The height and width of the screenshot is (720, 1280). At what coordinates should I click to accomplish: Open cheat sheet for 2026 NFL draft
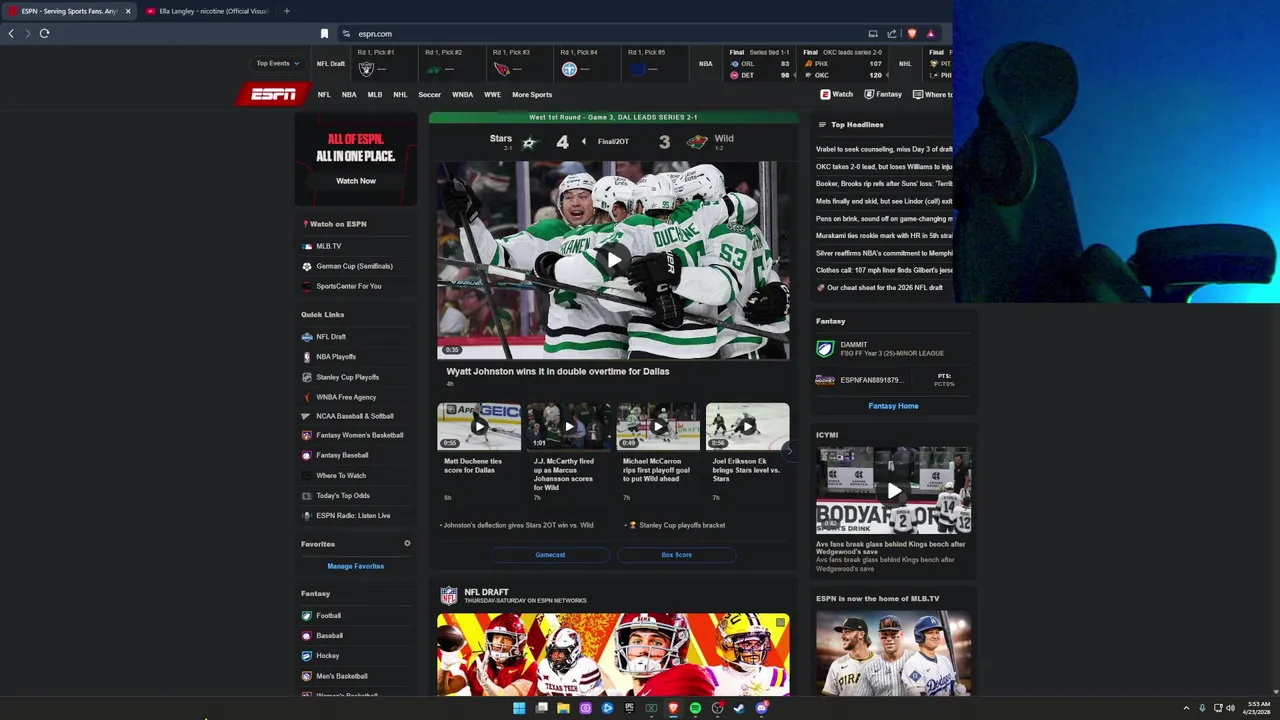(884, 288)
